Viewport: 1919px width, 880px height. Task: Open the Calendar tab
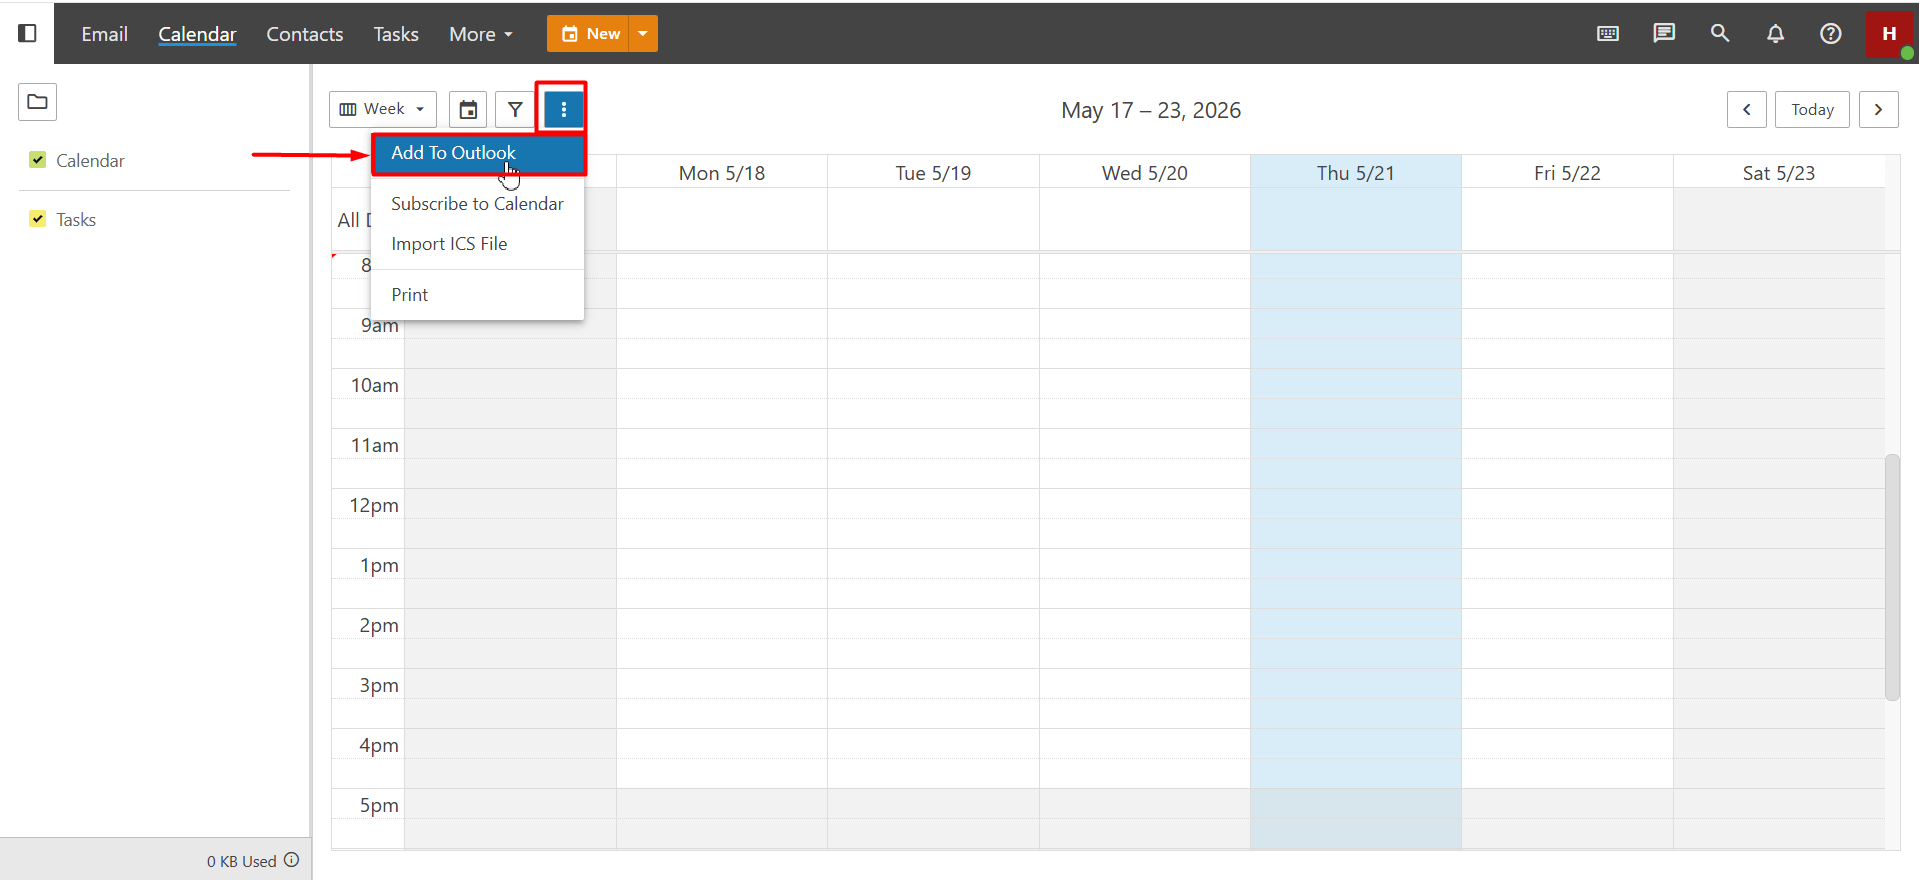[197, 34]
